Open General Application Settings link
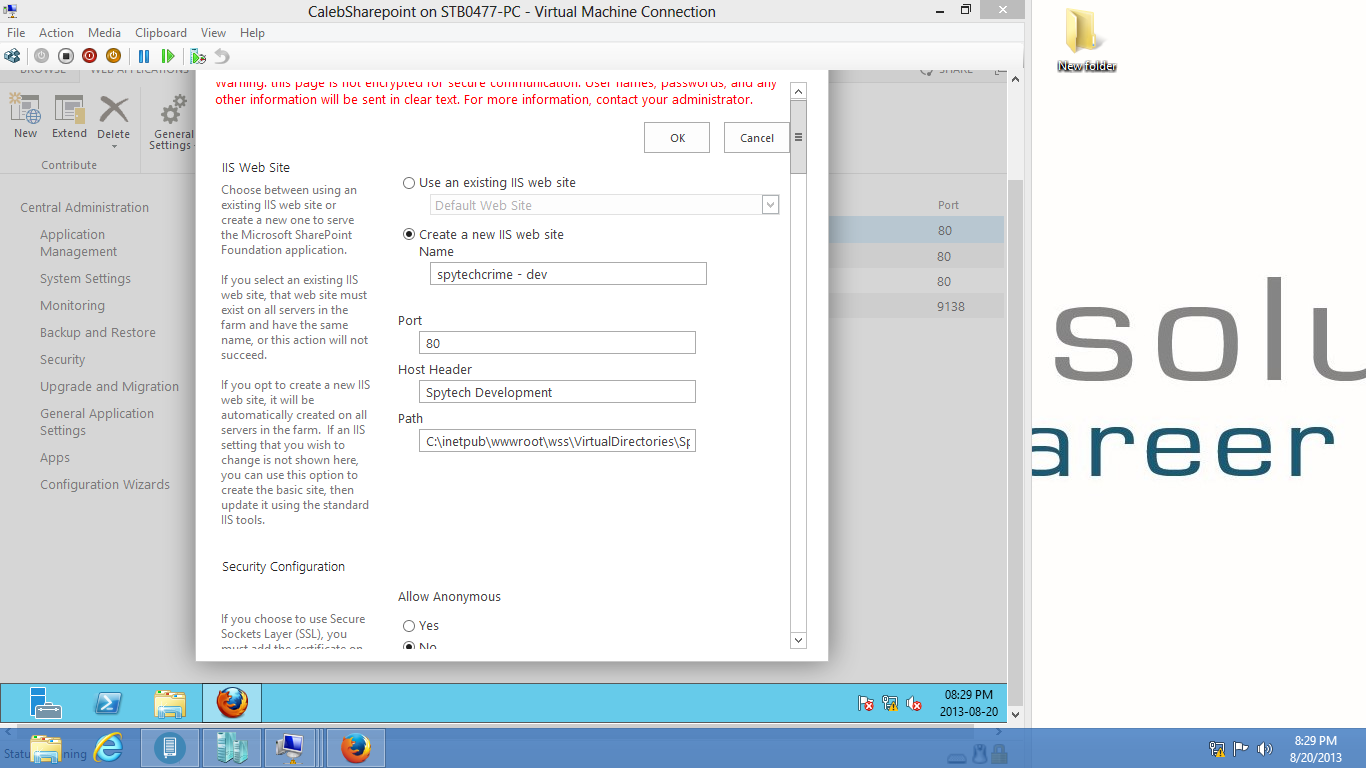The width and height of the screenshot is (1366, 768). coord(97,422)
